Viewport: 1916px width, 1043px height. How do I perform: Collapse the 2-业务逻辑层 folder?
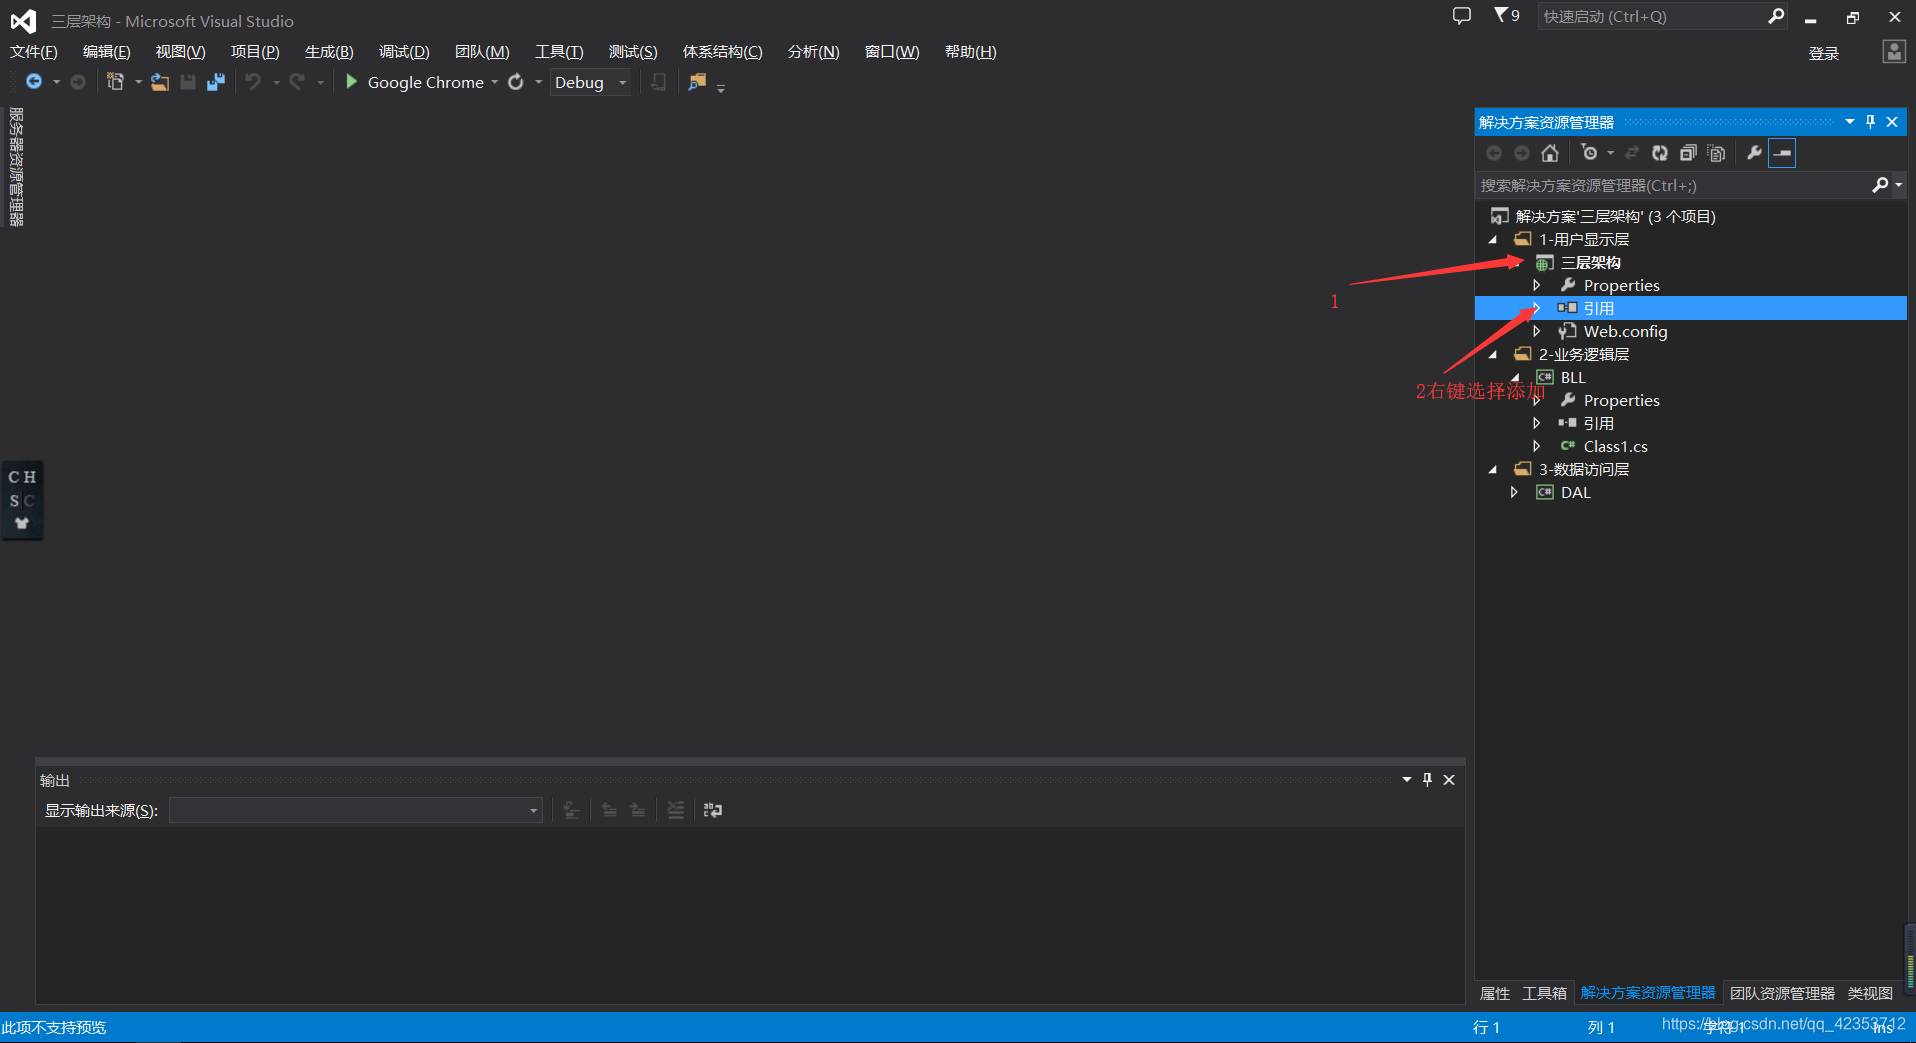[x=1493, y=355]
